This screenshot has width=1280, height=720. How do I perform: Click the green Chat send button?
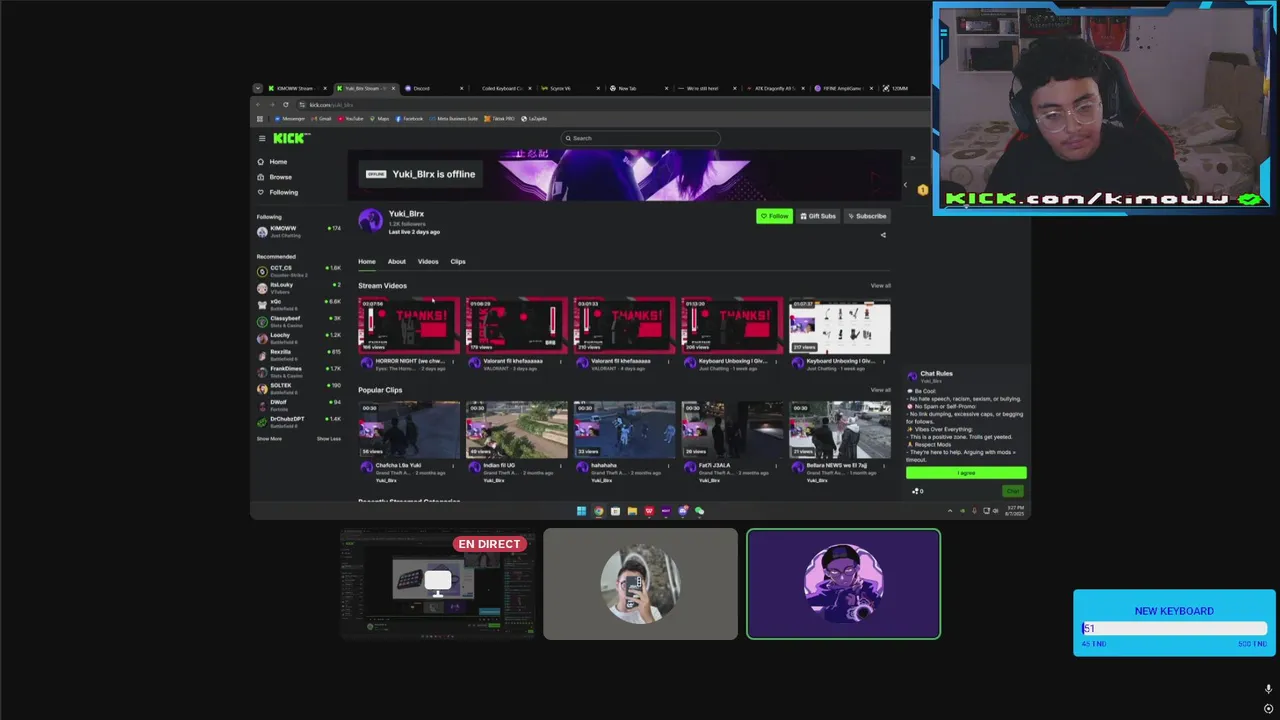tap(1013, 491)
